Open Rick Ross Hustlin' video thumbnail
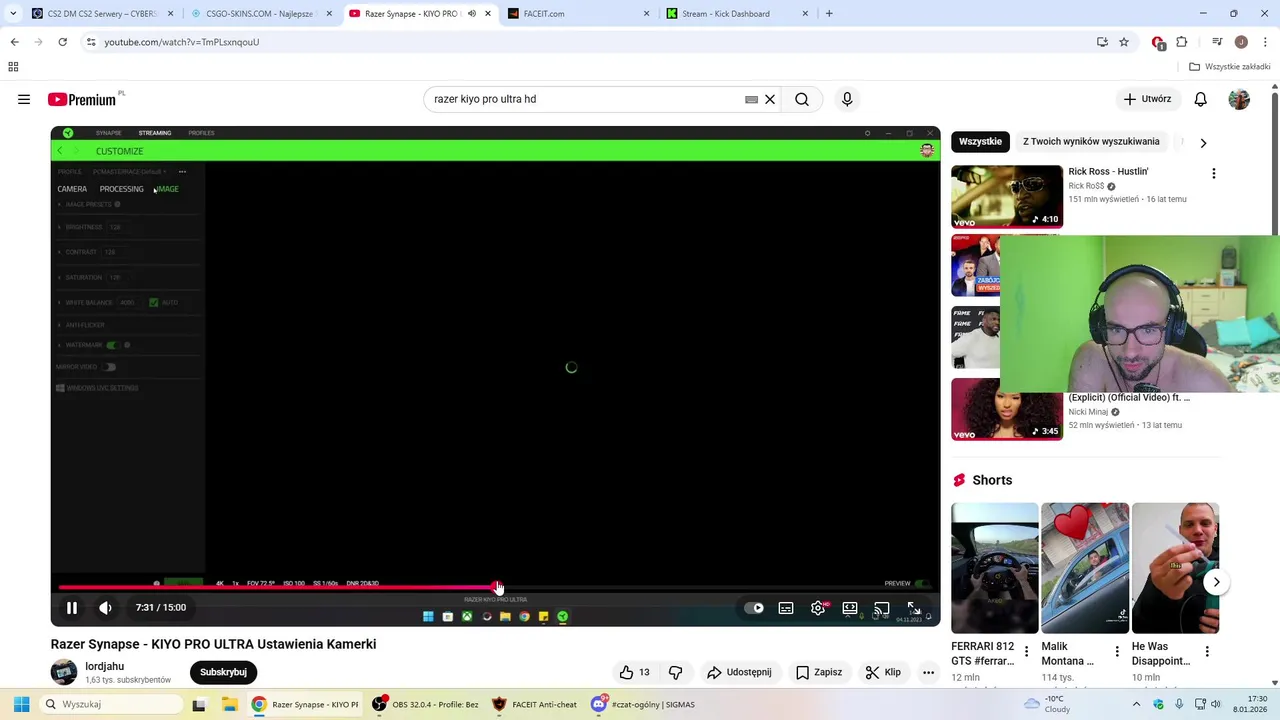Viewport: 1280px width, 720px height. tap(1007, 197)
